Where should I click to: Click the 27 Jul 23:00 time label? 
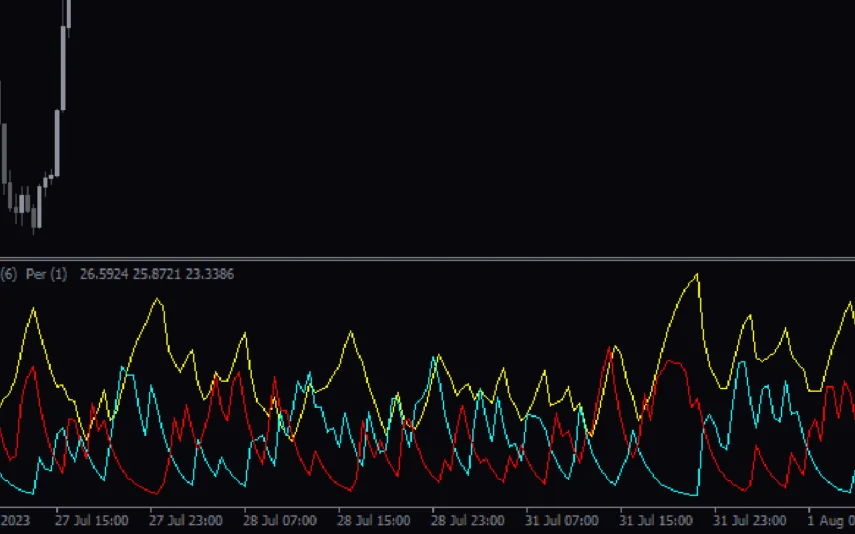tap(185, 521)
